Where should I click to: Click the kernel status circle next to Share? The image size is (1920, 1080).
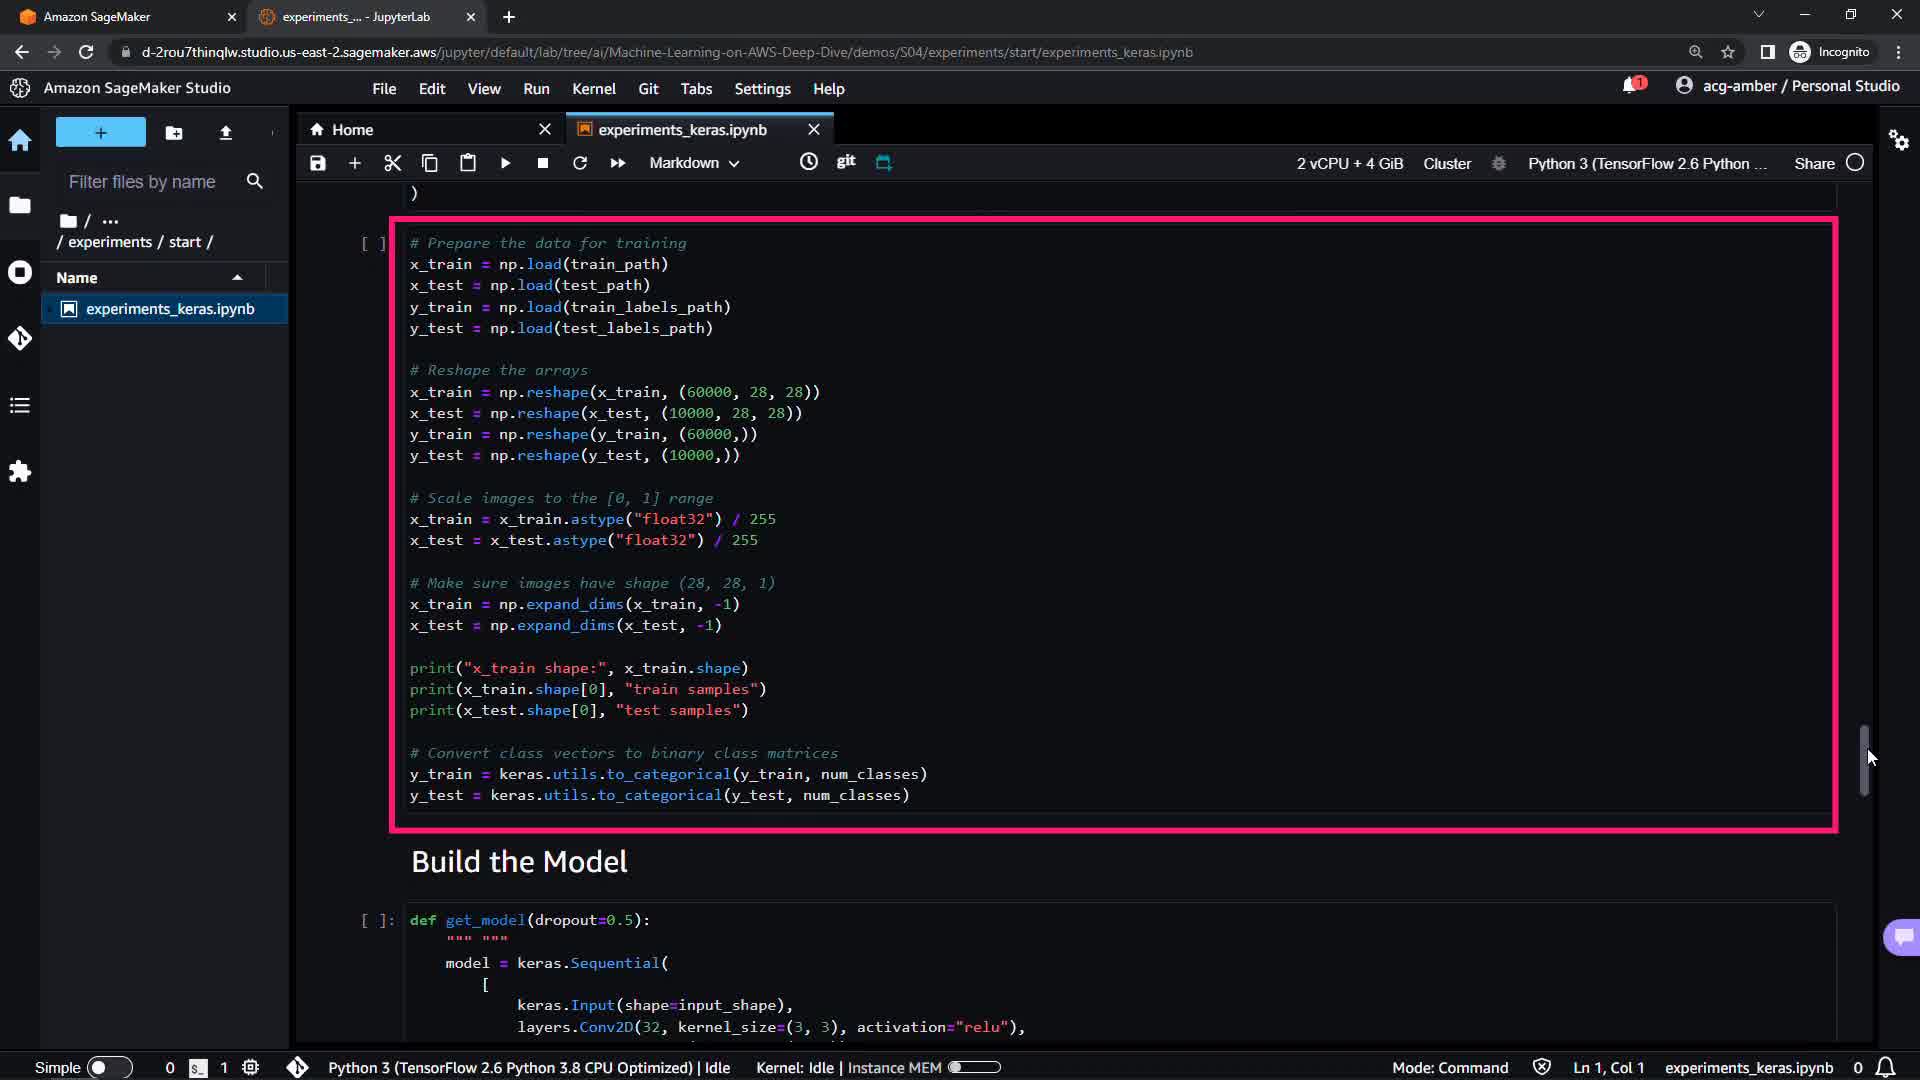pos(1855,163)
